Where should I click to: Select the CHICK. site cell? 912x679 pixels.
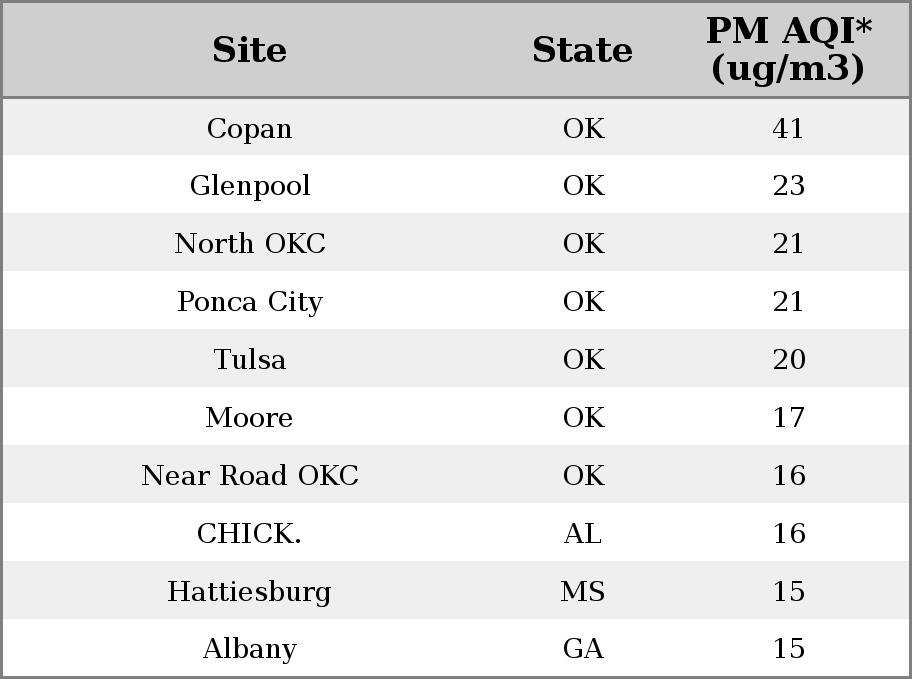(x=250, y=534)
